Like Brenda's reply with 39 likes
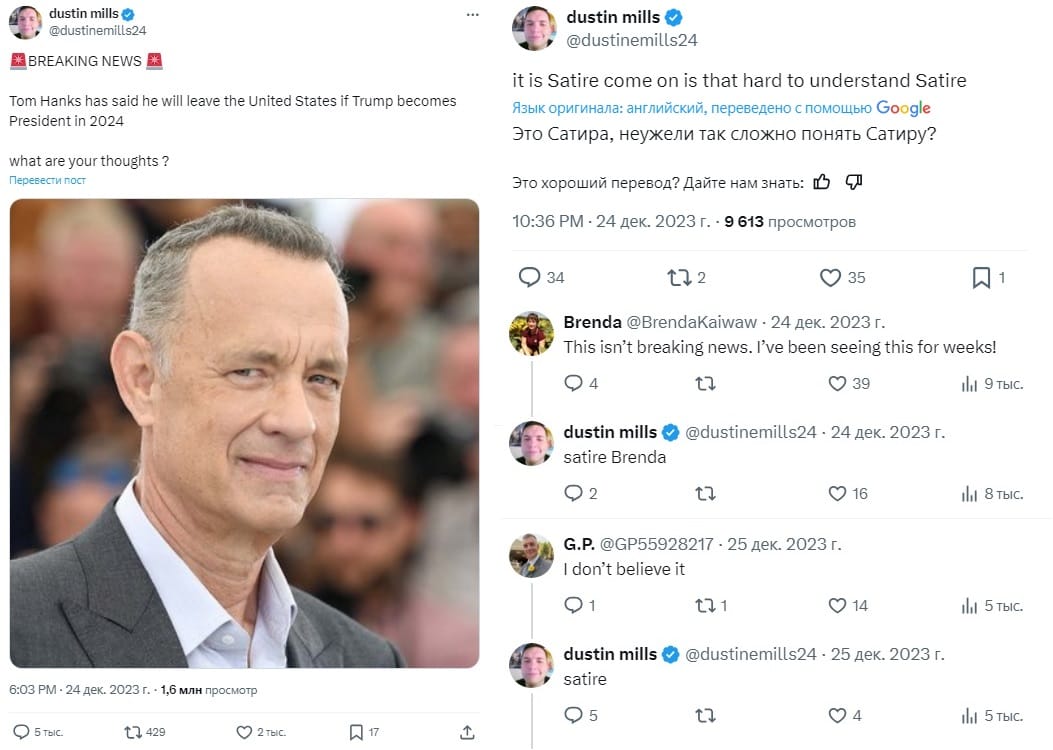The width and height of the screenshot is (1053, 750). [x=837, y=383]
